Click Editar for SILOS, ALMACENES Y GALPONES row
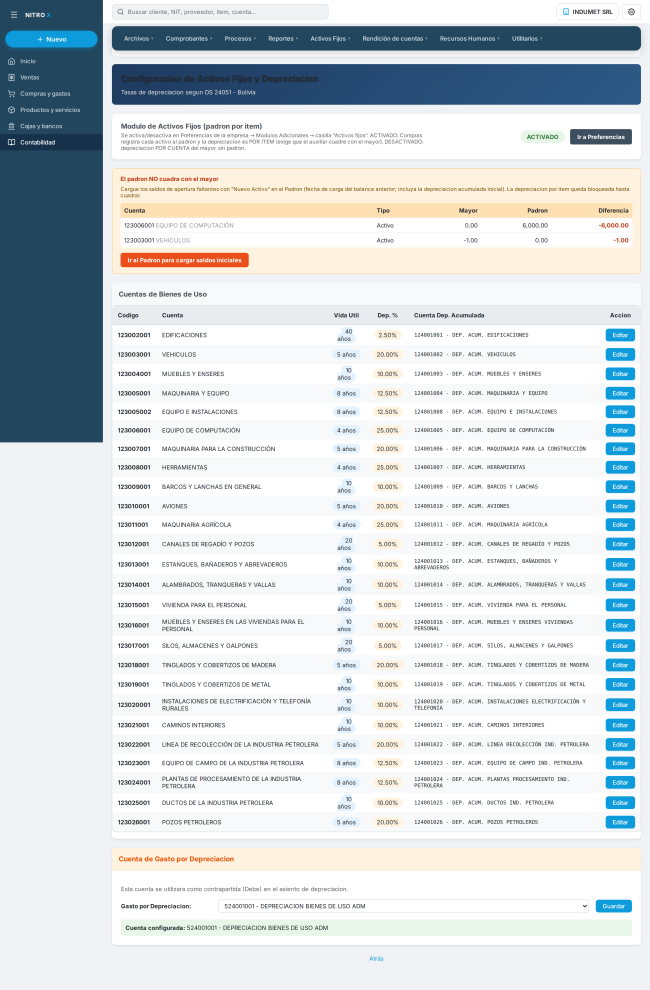This screenshot has width=650, height=990. (x=620, y=646)
